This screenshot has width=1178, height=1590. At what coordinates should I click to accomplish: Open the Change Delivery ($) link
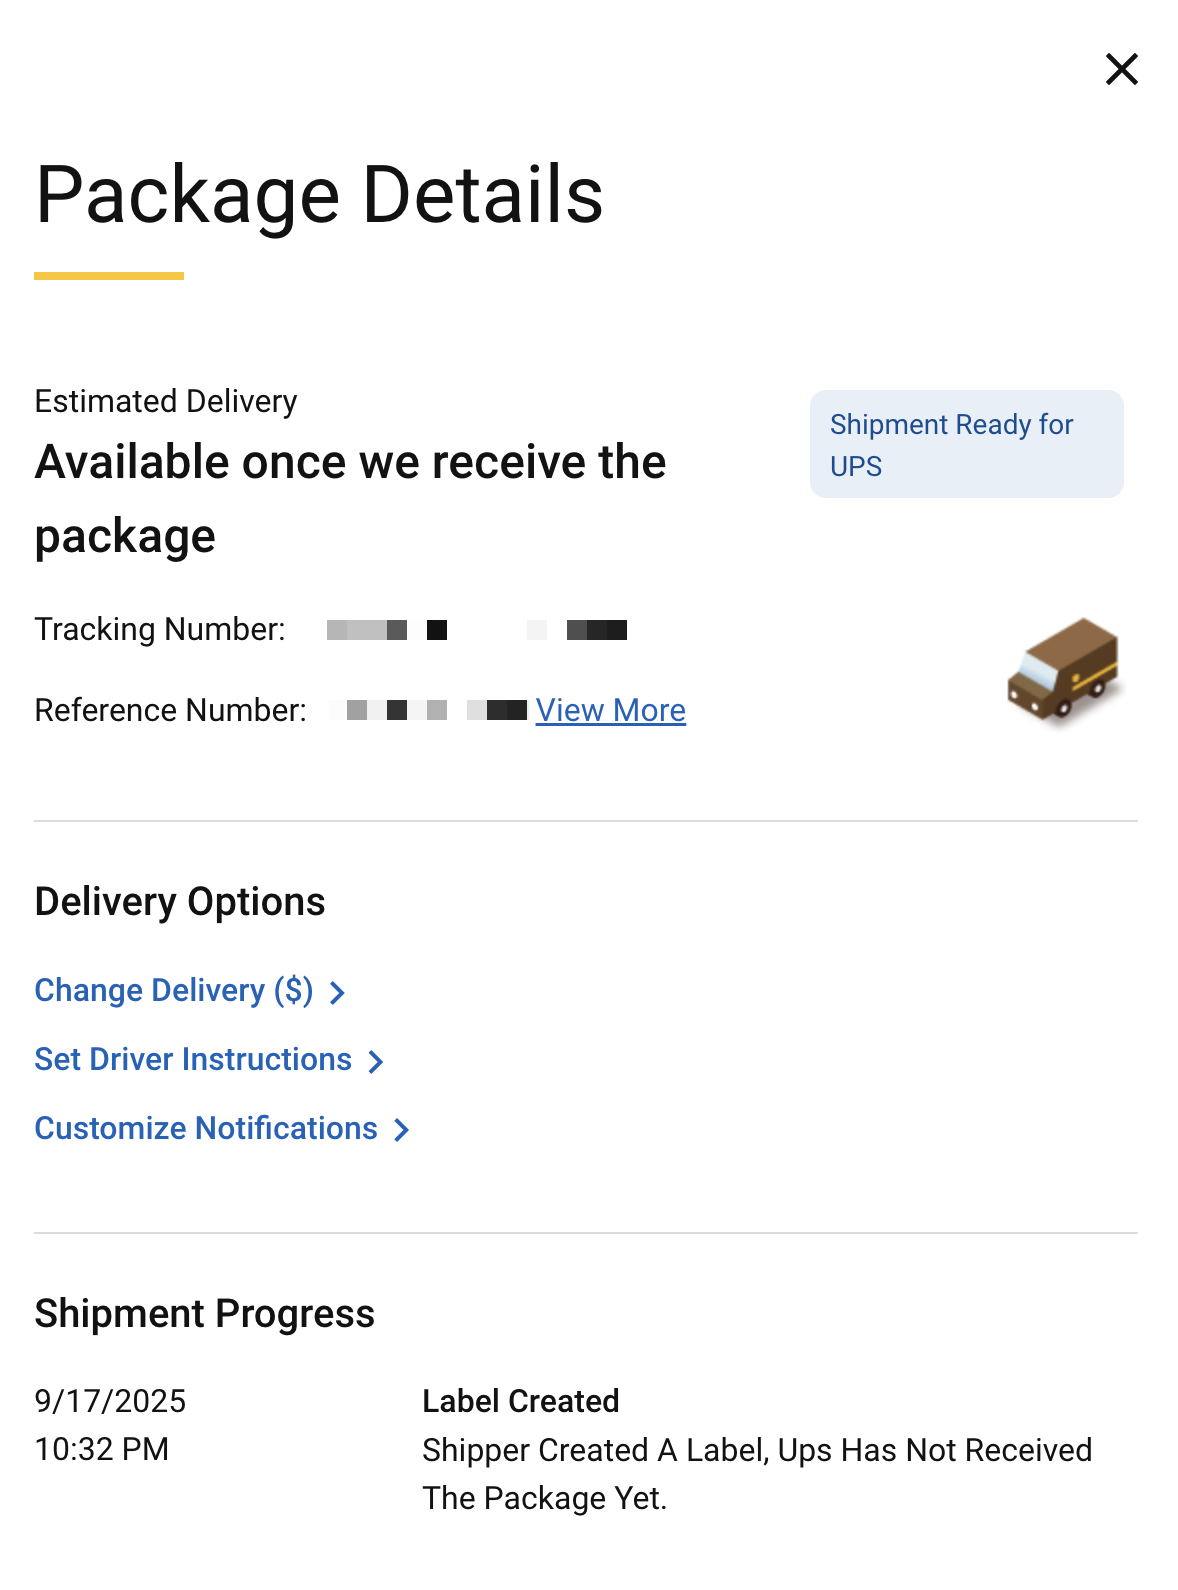coord(174,990)
